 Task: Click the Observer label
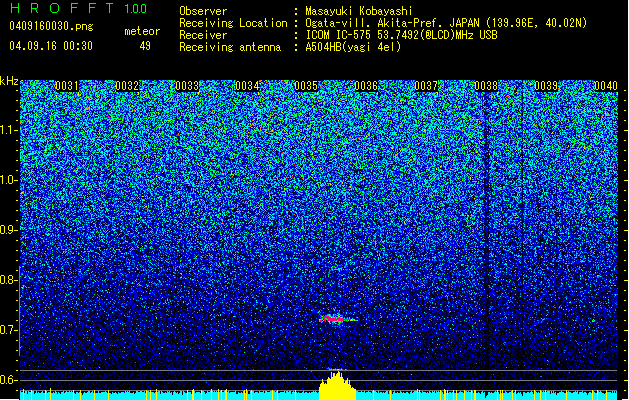click(203, 11)
